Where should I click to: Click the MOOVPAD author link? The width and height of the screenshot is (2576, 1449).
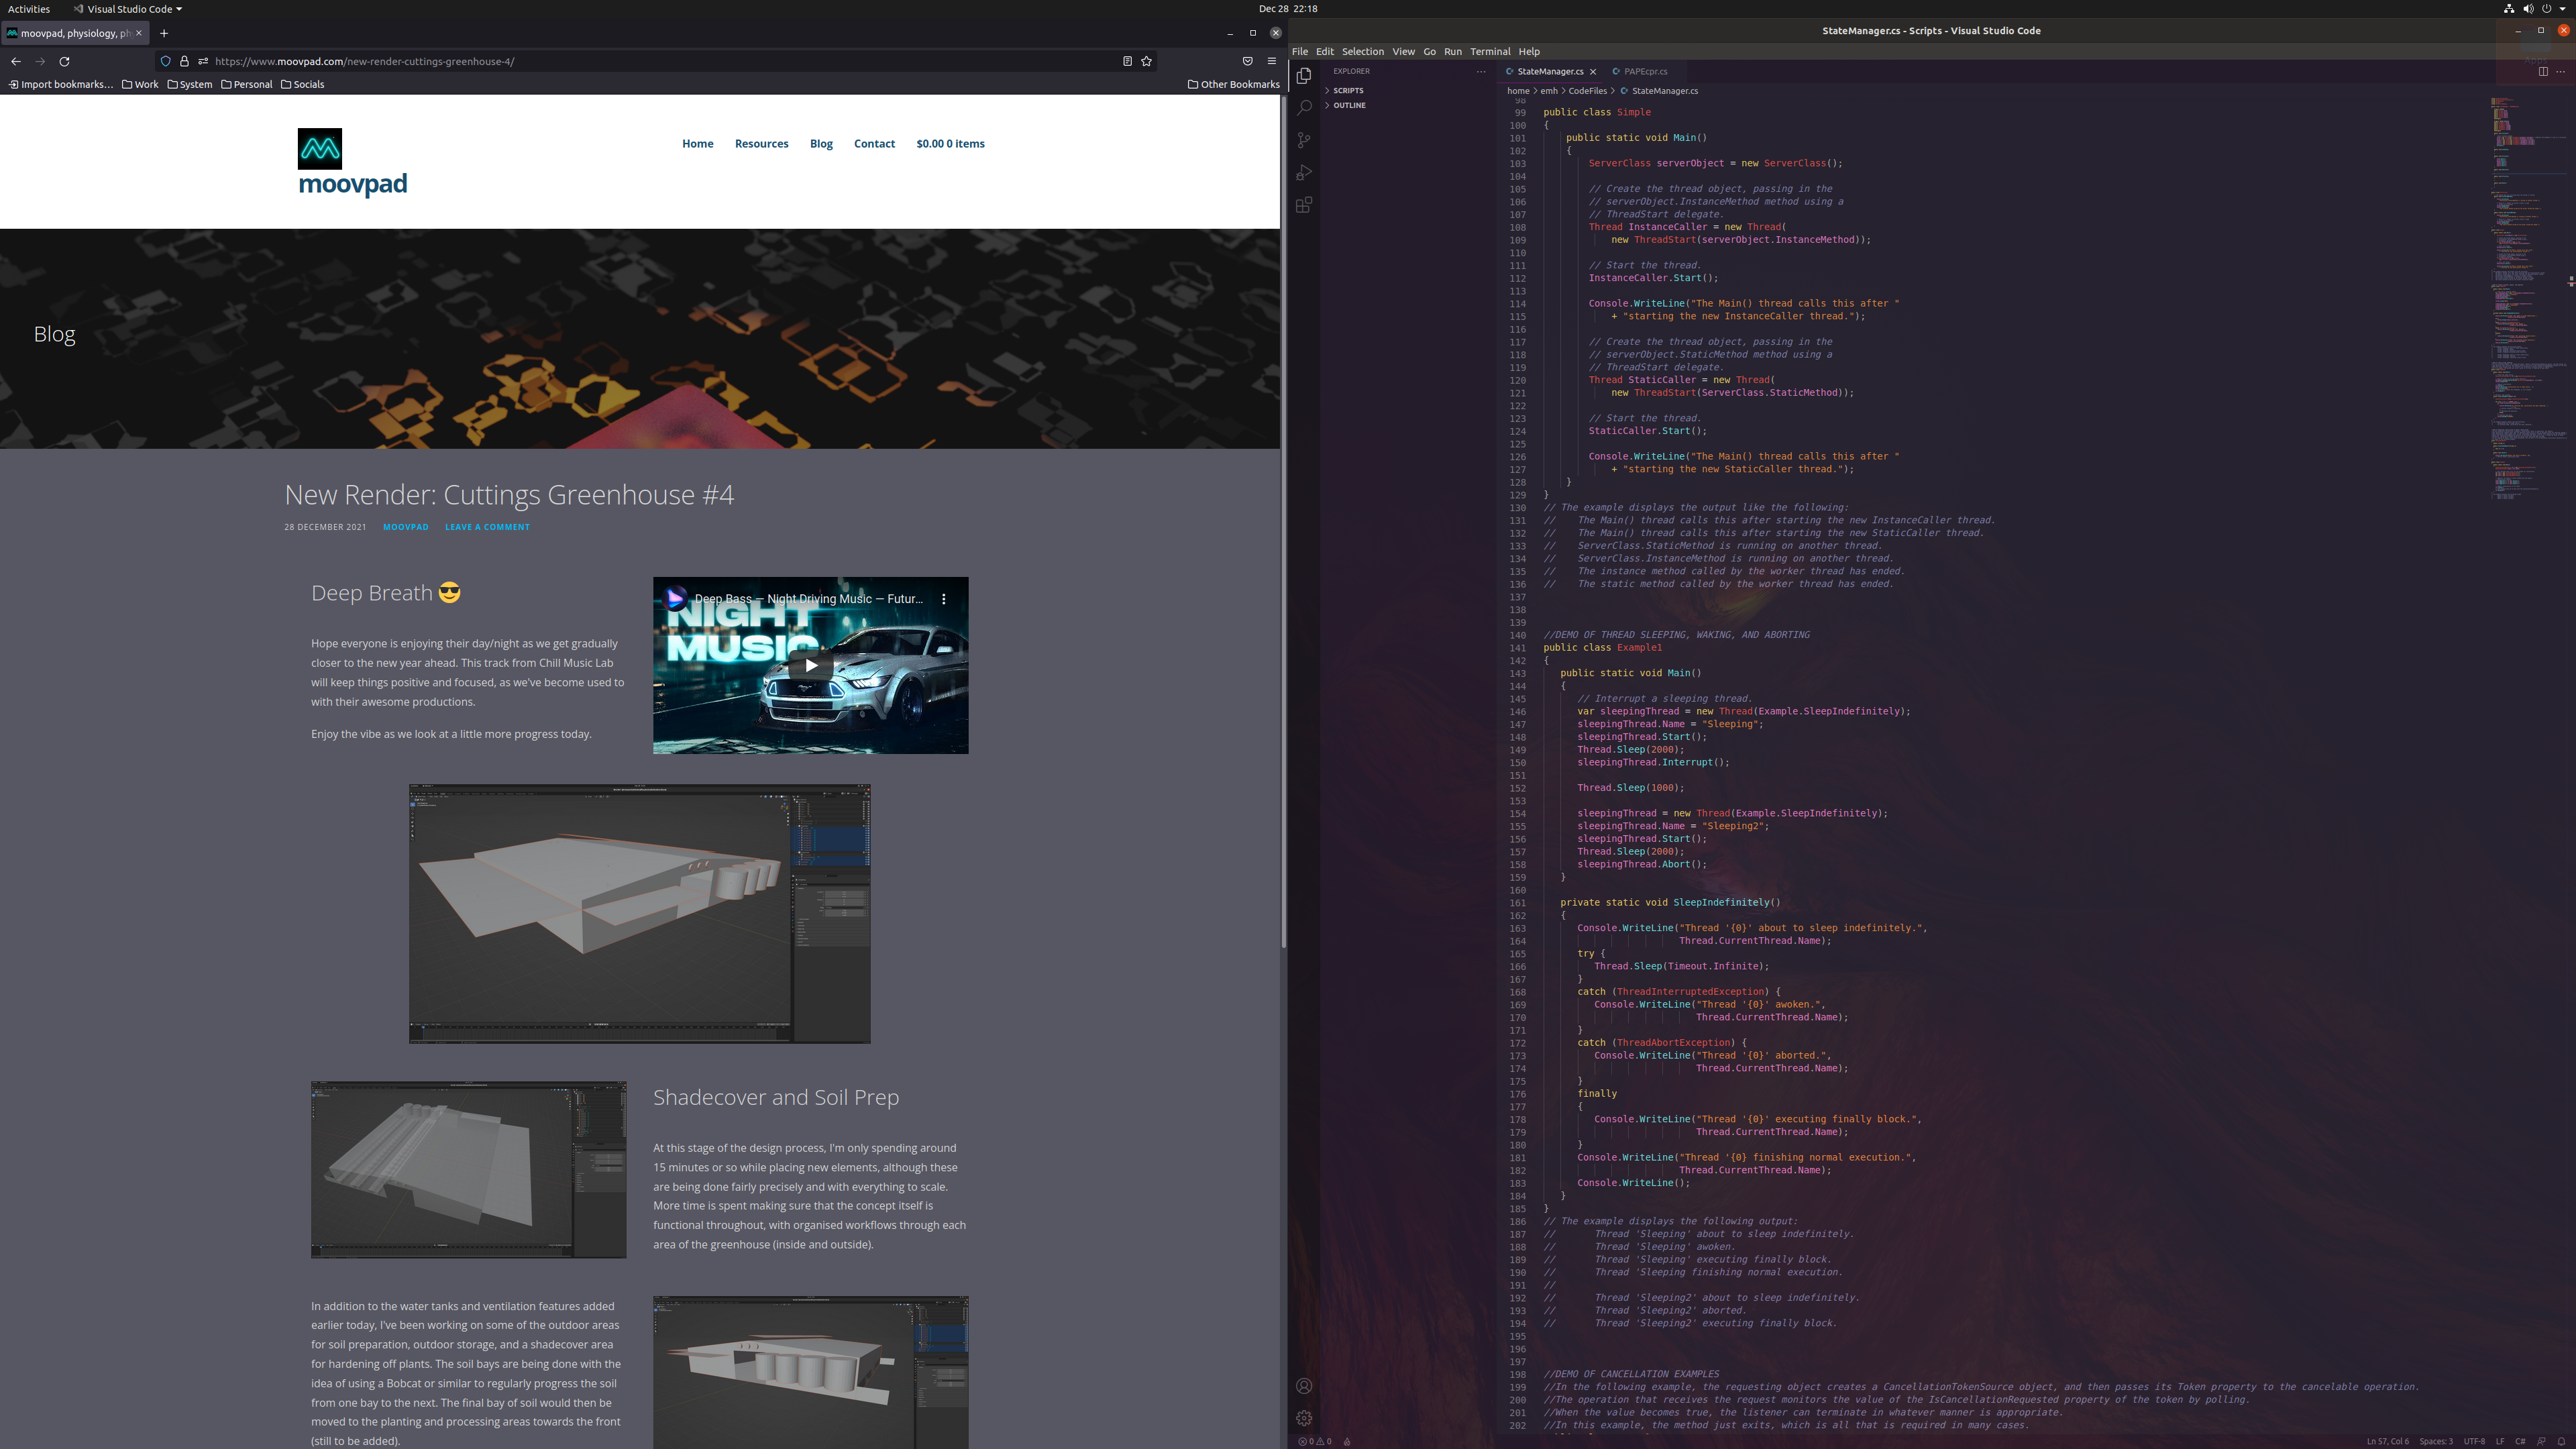click(x=405, y=527)
